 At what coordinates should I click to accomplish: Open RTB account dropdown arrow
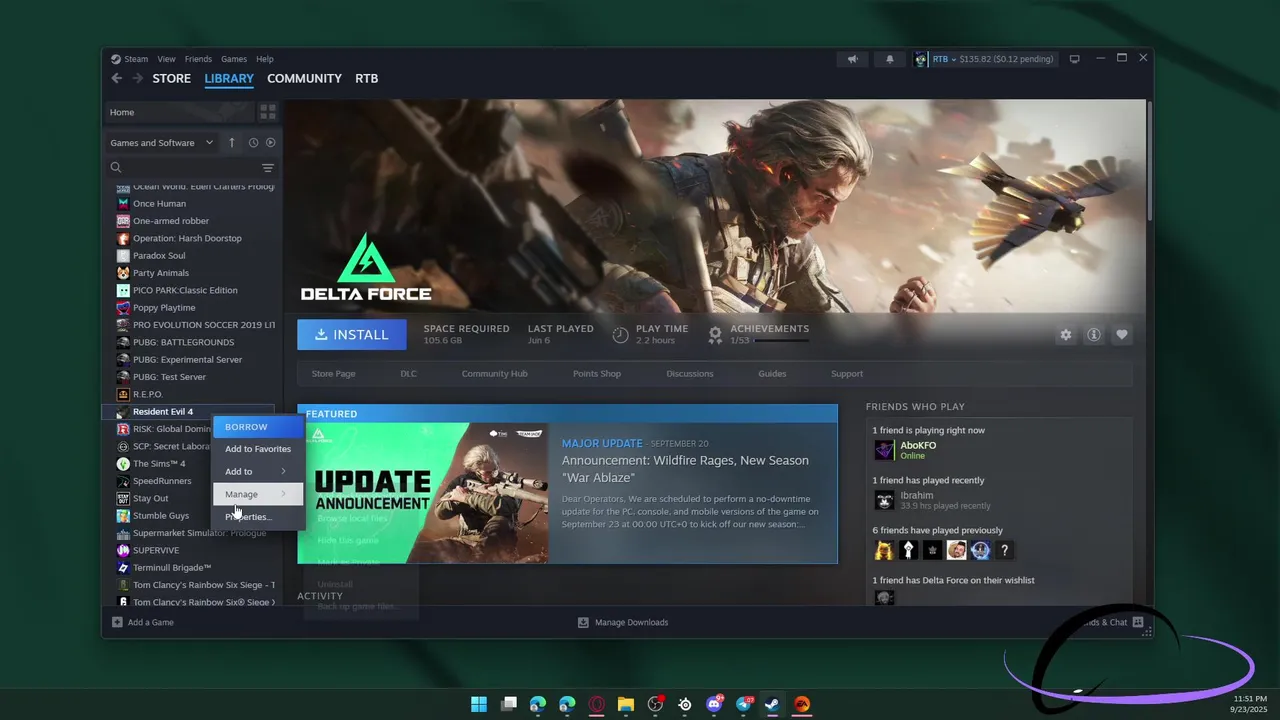(954, 59)
